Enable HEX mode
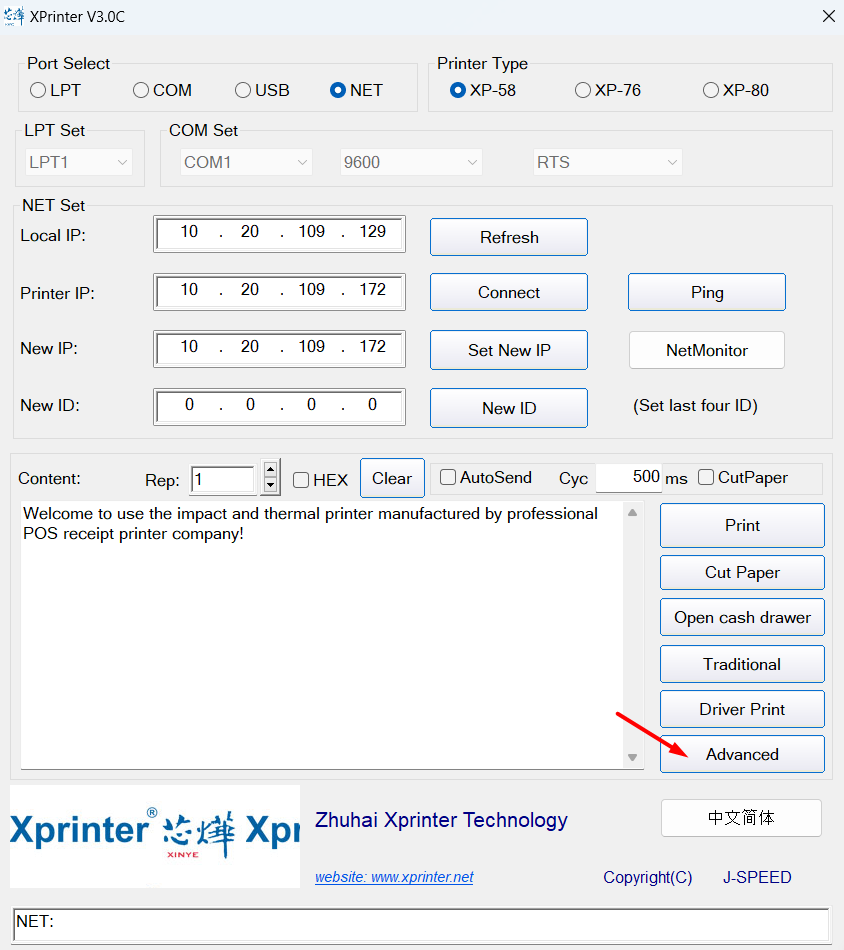844x950 pixels. click(301, 480)
